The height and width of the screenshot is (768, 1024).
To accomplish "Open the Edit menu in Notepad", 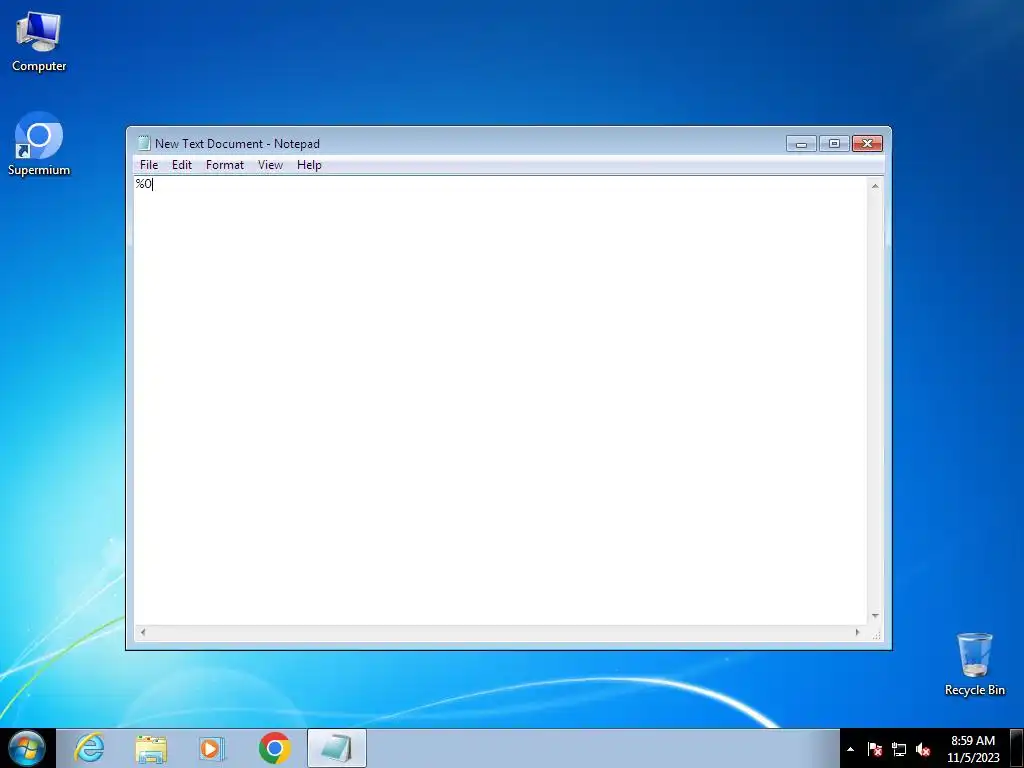I will coord(182,165).
